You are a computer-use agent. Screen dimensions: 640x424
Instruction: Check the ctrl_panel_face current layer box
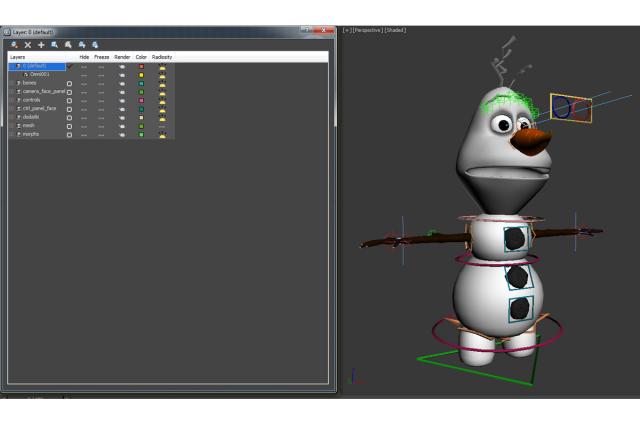click(69, 109)
